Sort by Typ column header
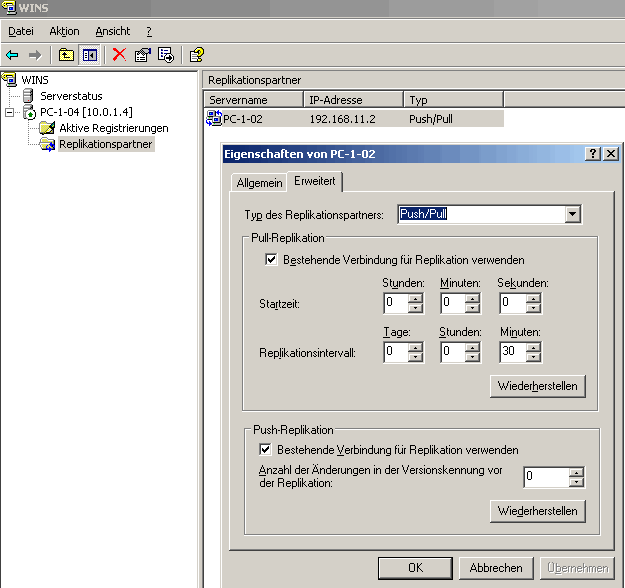 [454, 100]
